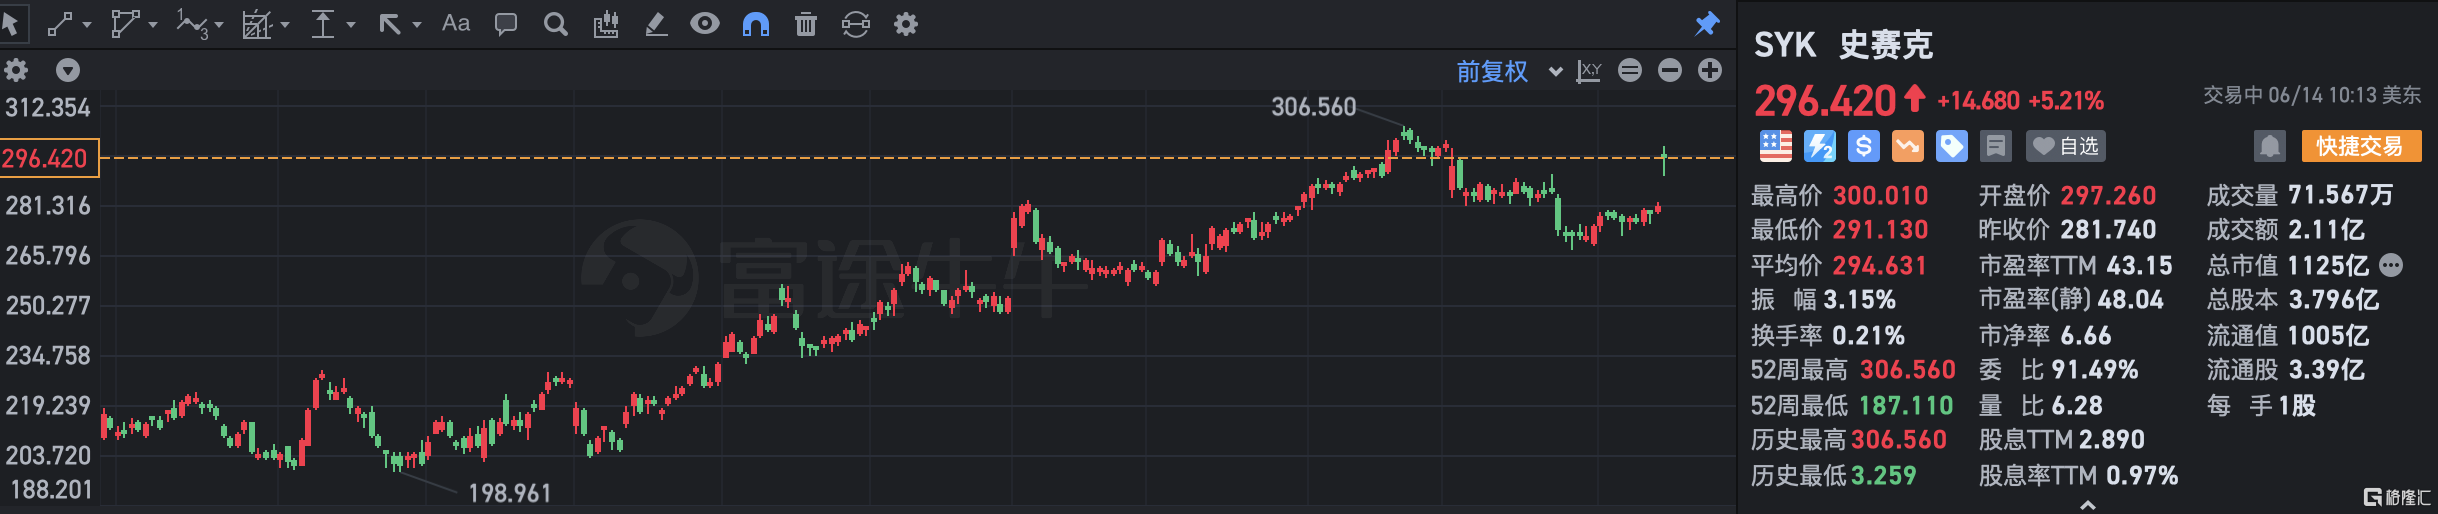The width and height of the screenshot is (2438, 514).
Task: Click the 开盘价 297.260 value
Action: click(2108, 195)
